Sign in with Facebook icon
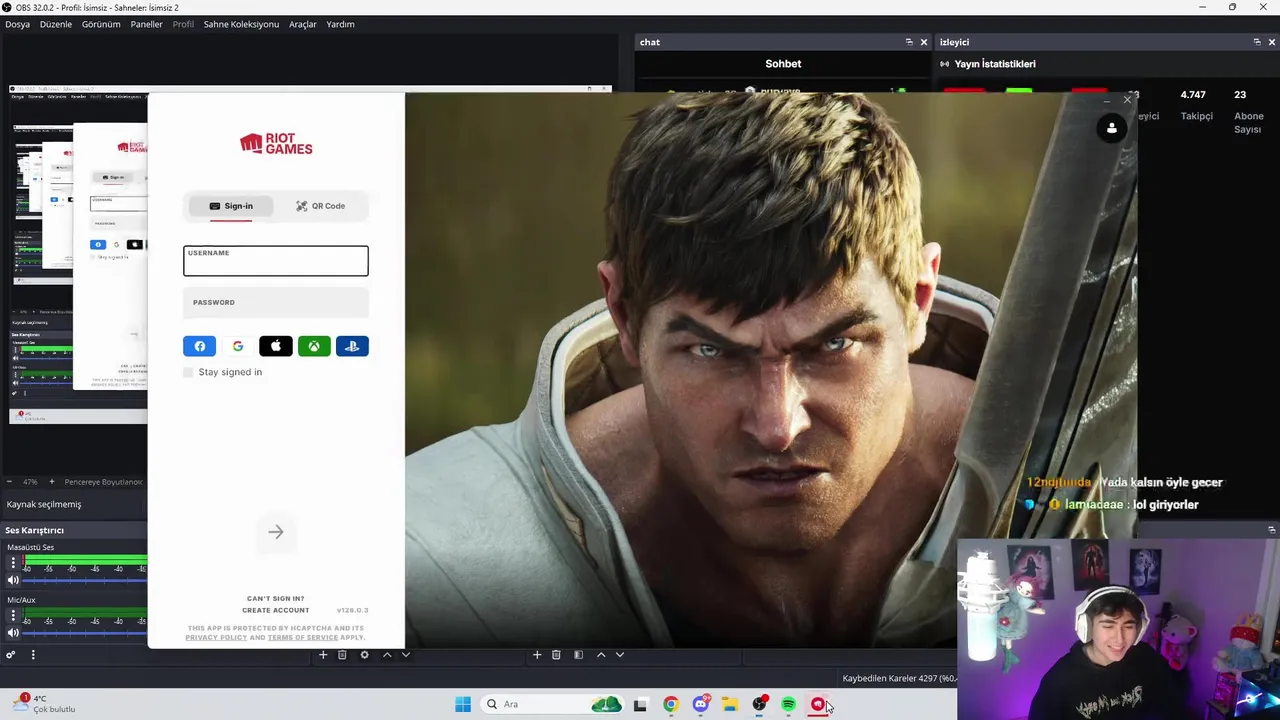Screen dimensions: 1280x720 pyautogui.click(x=200, y=346)
